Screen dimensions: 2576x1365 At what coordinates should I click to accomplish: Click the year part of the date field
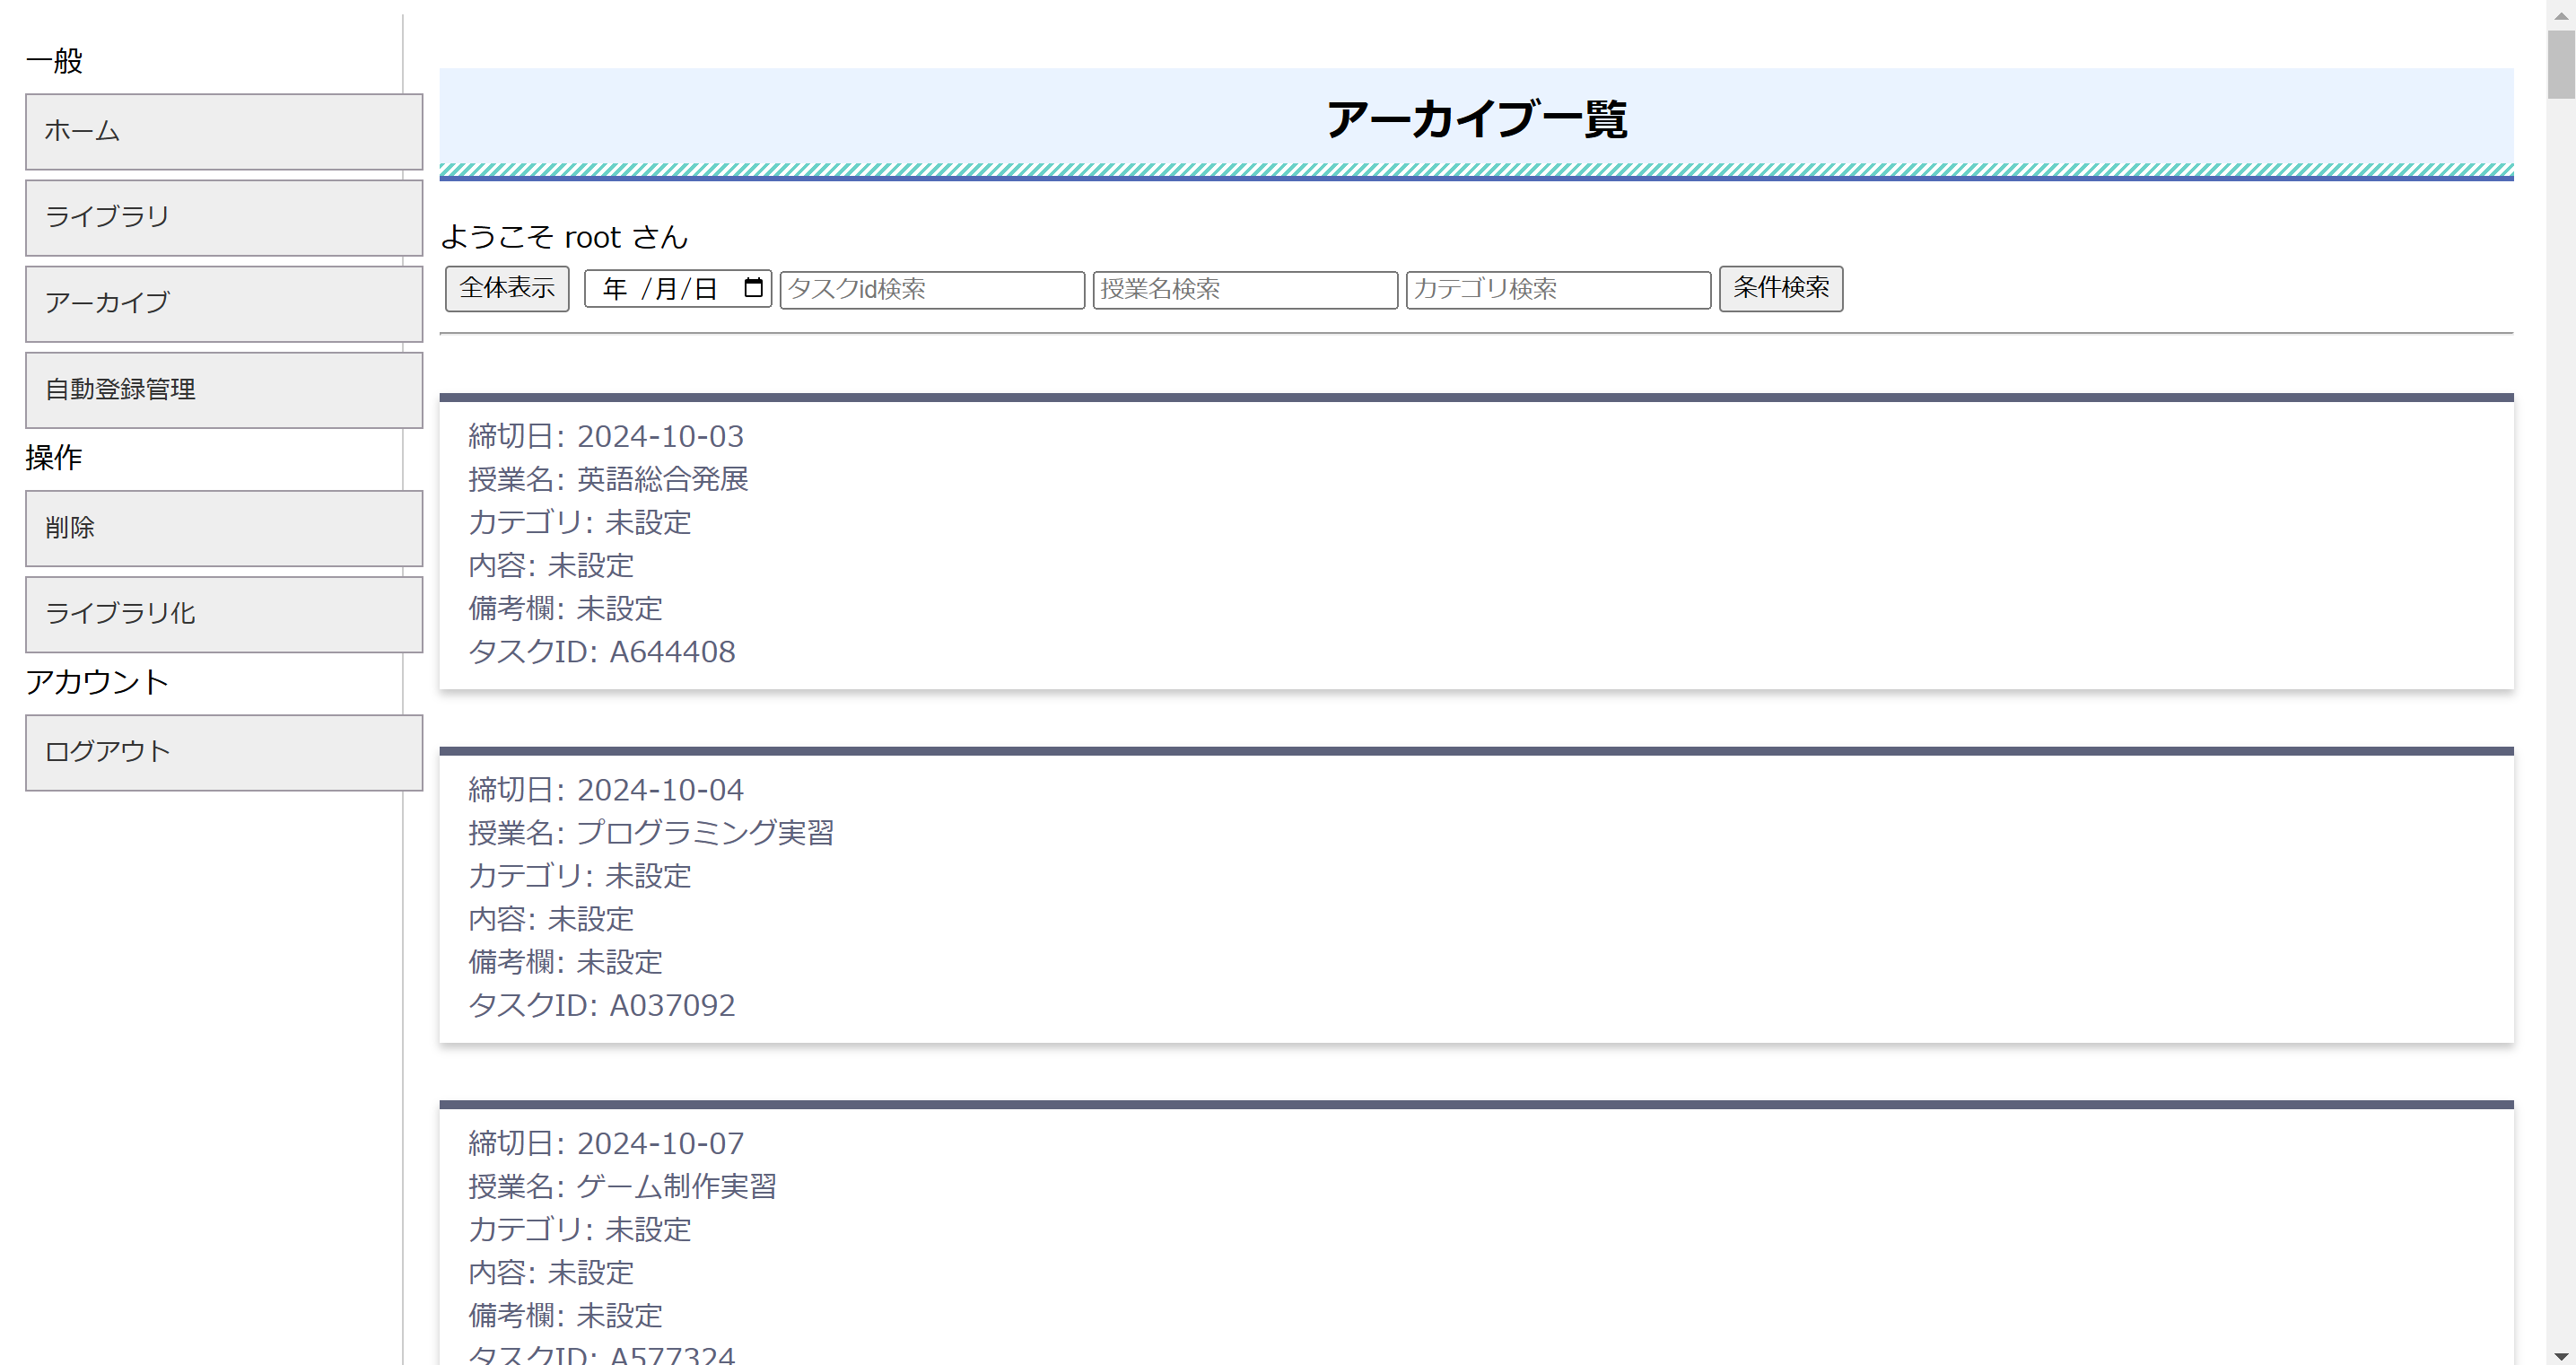point(614,289)
